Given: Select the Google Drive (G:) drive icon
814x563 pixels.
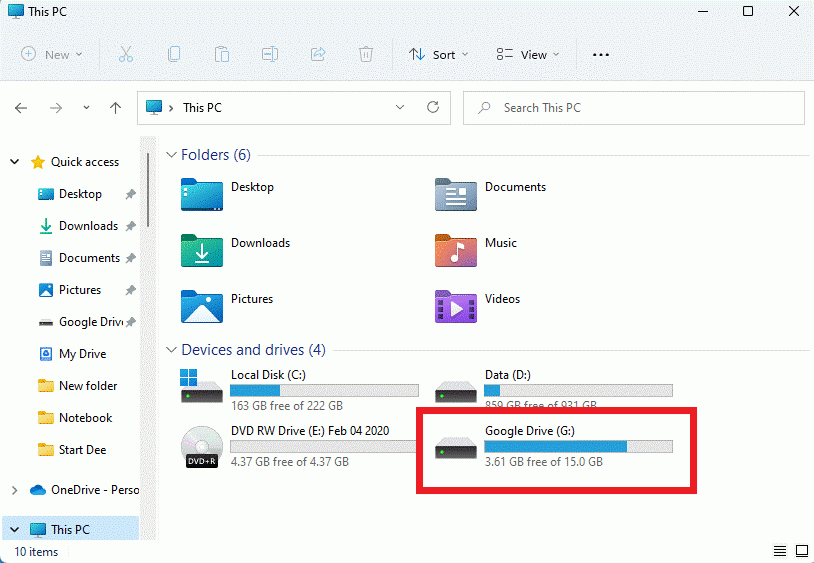Looking at the screenshot, I should click(456, 448).
